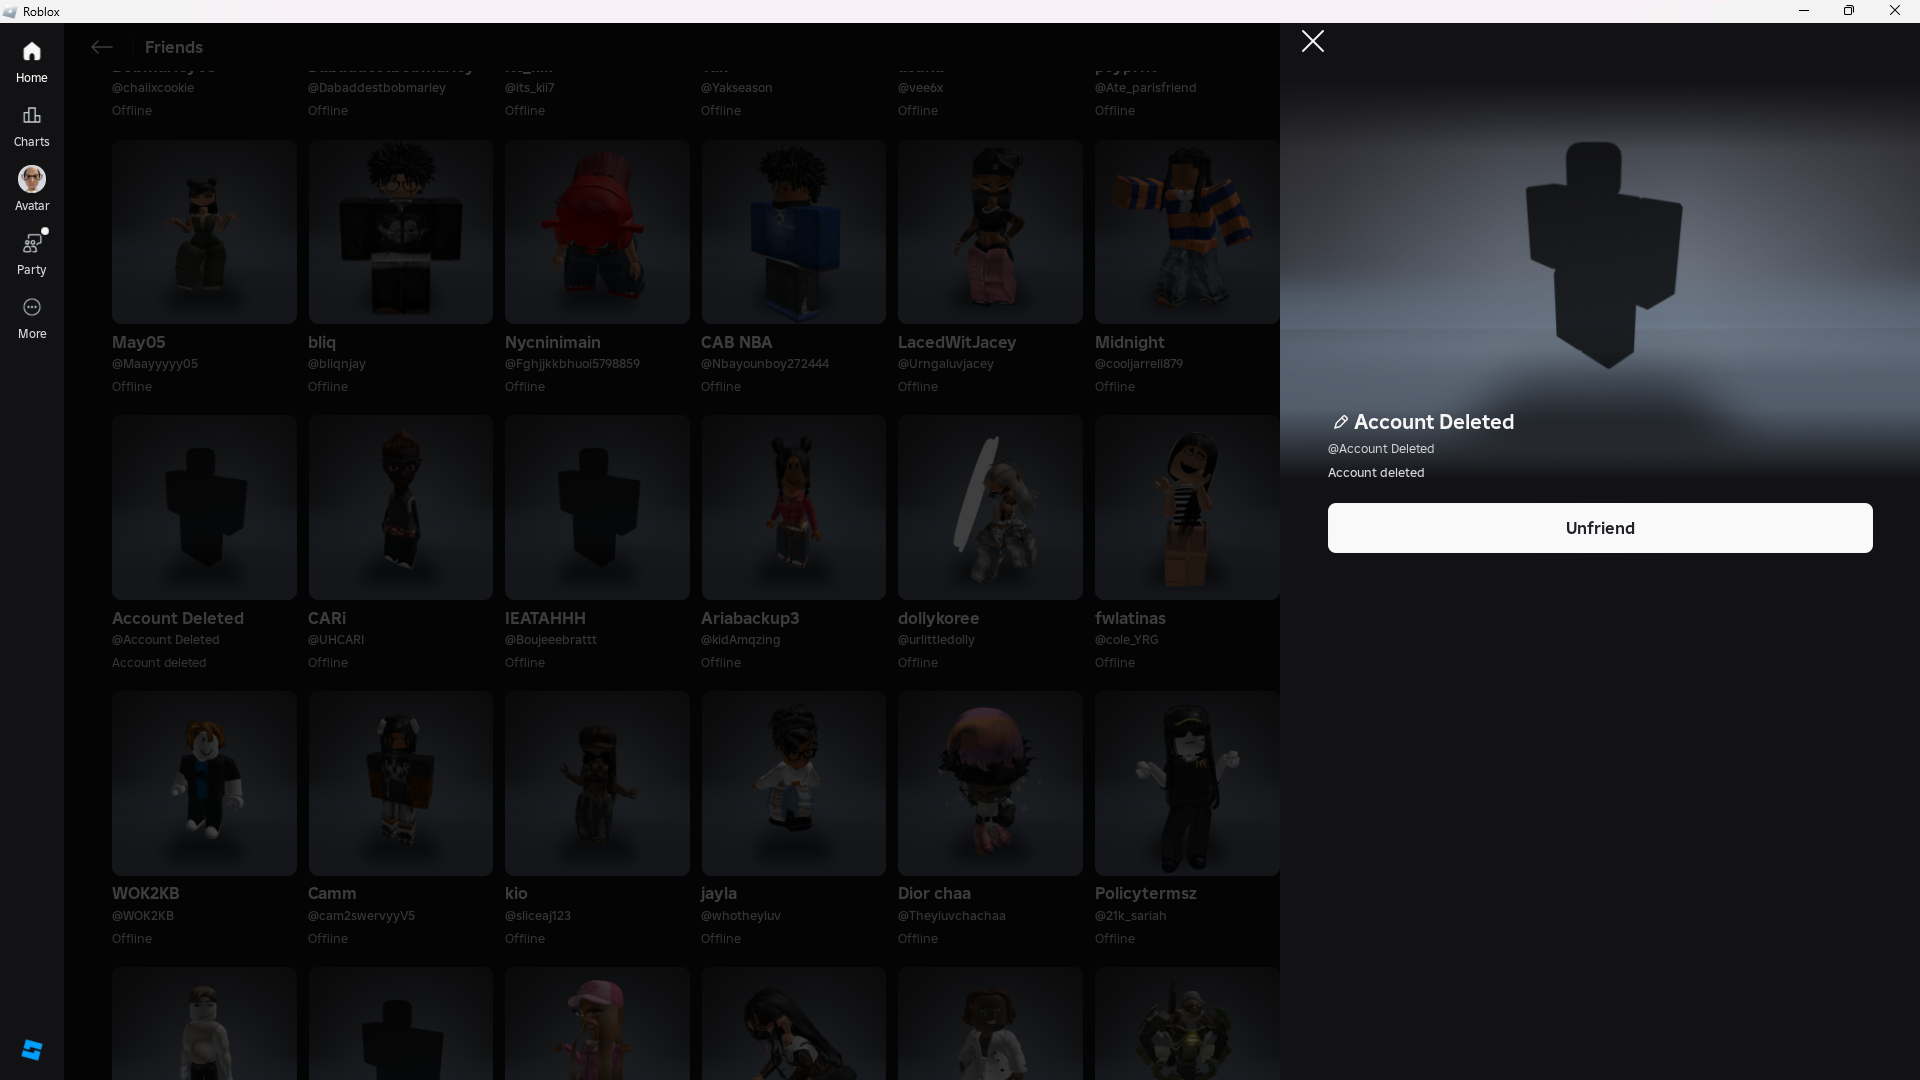Click the back arrow beside Friends
The height and width of the screenshot is (1080, 1920).
point(101,47)
